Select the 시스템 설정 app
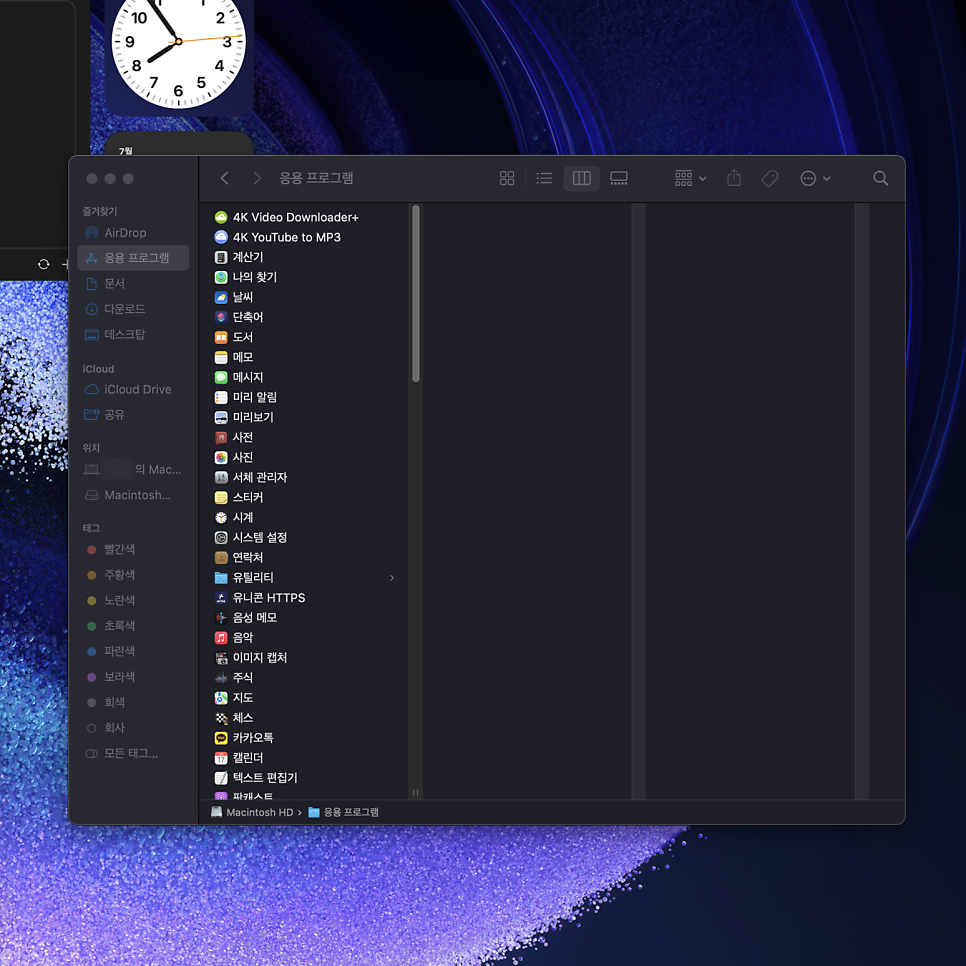The width and height of the screenshot is (966, 966). click(x=304, y=538)
